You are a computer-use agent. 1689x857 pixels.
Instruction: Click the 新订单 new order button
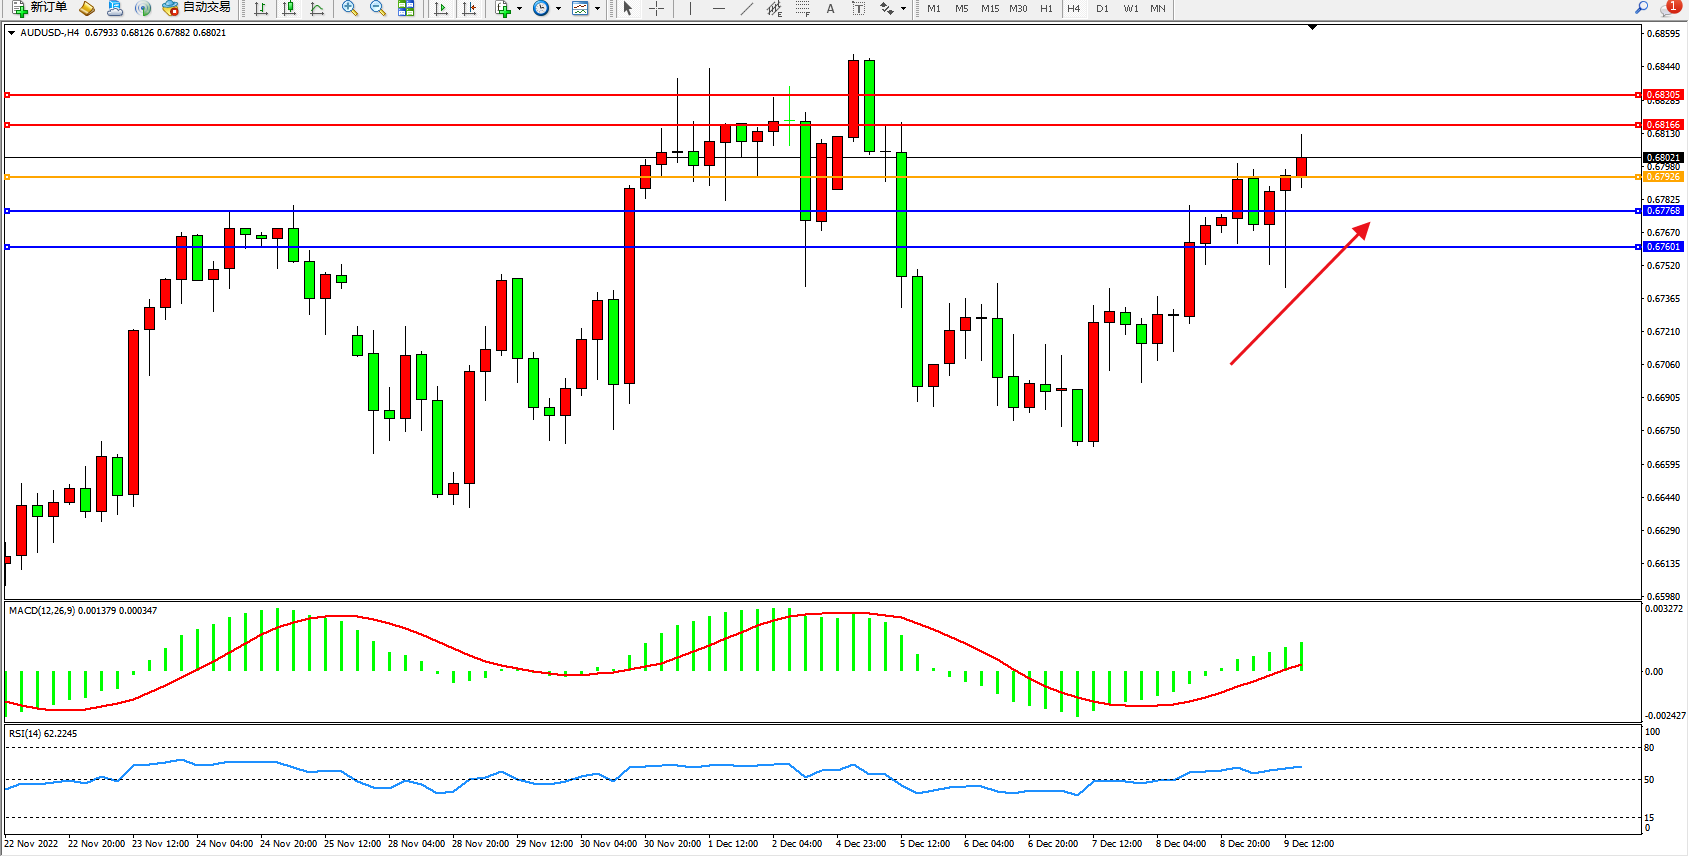(x=40, y=8)
